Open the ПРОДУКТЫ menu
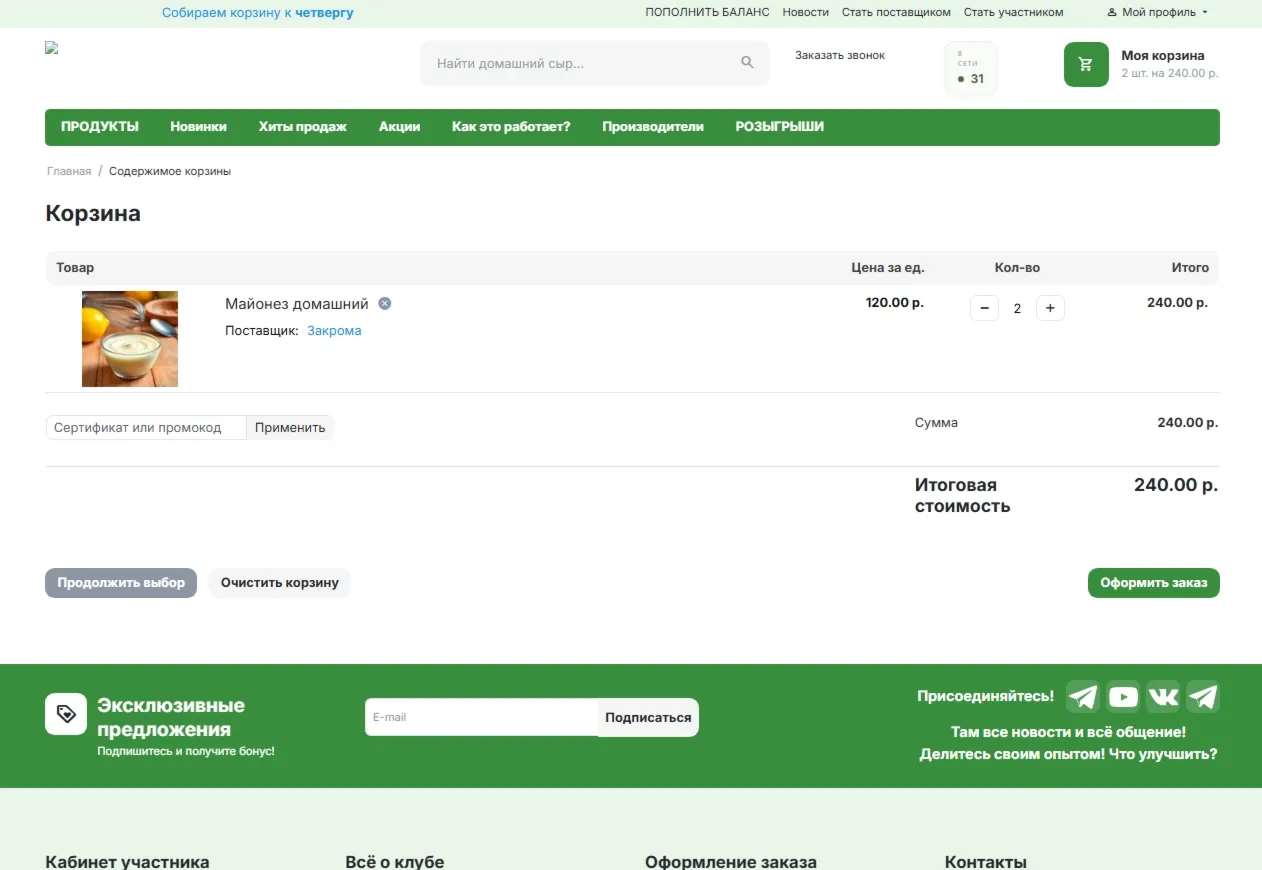The height and width of the screenshot is (870, 1262). (x=100, y=127)
